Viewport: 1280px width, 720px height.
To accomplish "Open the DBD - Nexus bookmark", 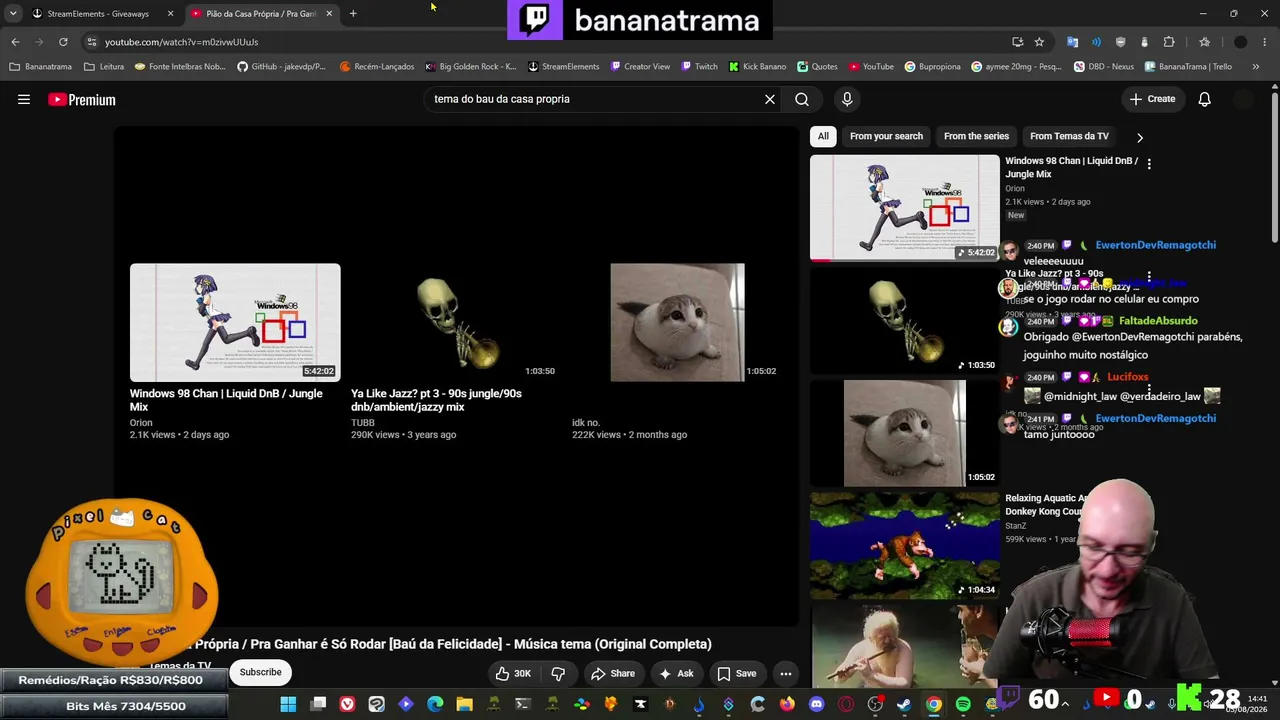I will pyautogui.click(x=1104, y=67).
